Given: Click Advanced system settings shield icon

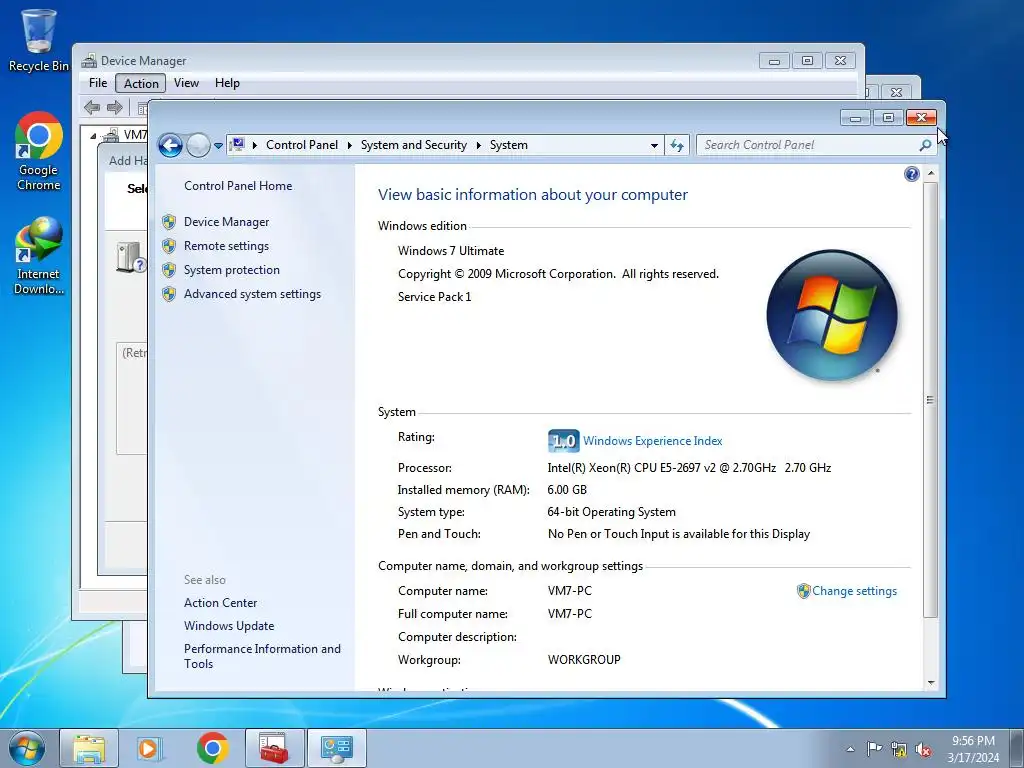Looking at the screenshot, I should coord(169,295).
